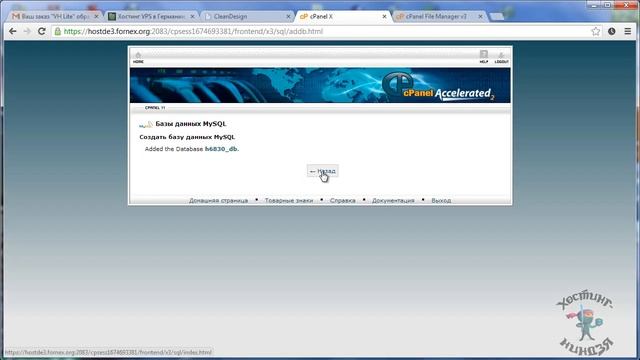Close the Gmail order tab
640x360 pixels.
[x=96, y=16]
